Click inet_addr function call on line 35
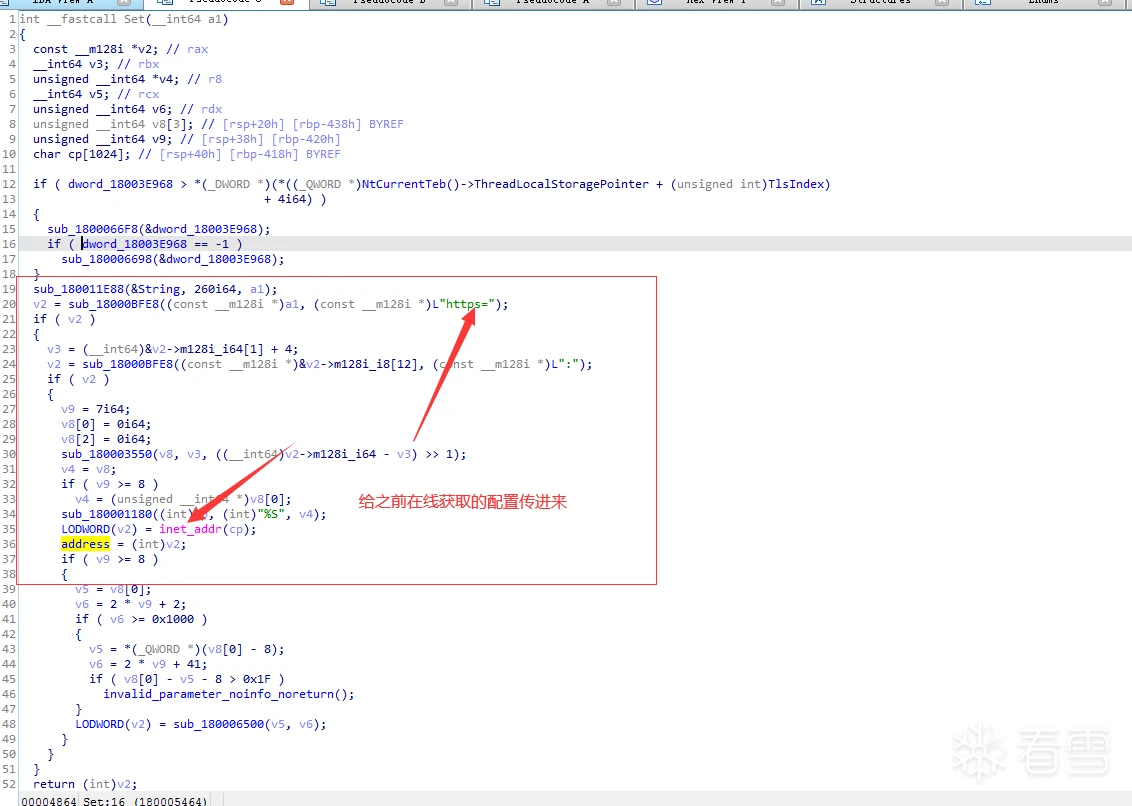 191,529
